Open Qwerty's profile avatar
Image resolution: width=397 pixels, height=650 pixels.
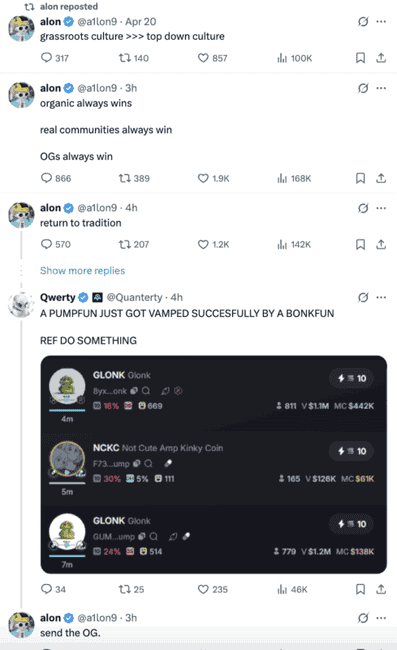click(x=21, y=305)
